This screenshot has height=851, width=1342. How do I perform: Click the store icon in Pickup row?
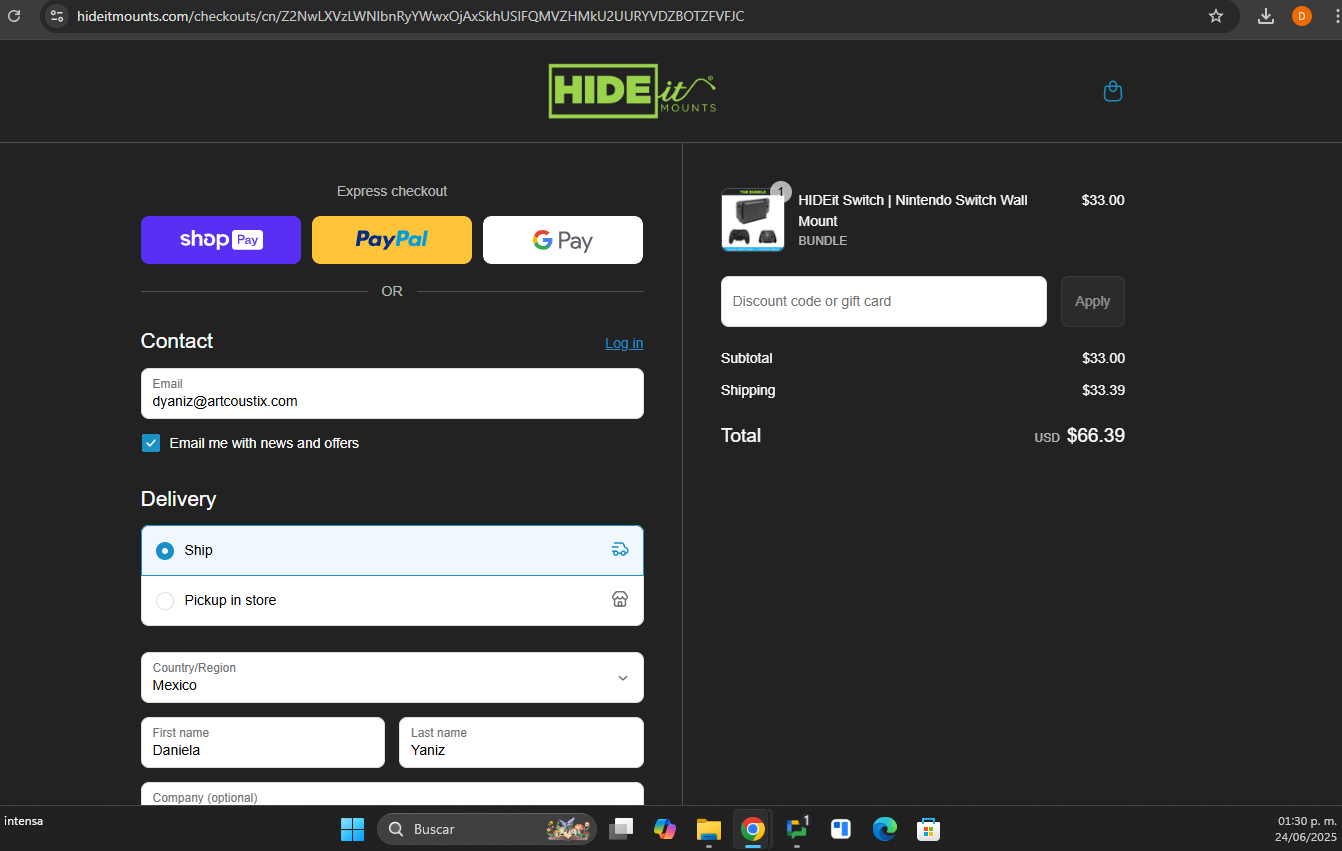click(x=620, y=599)
